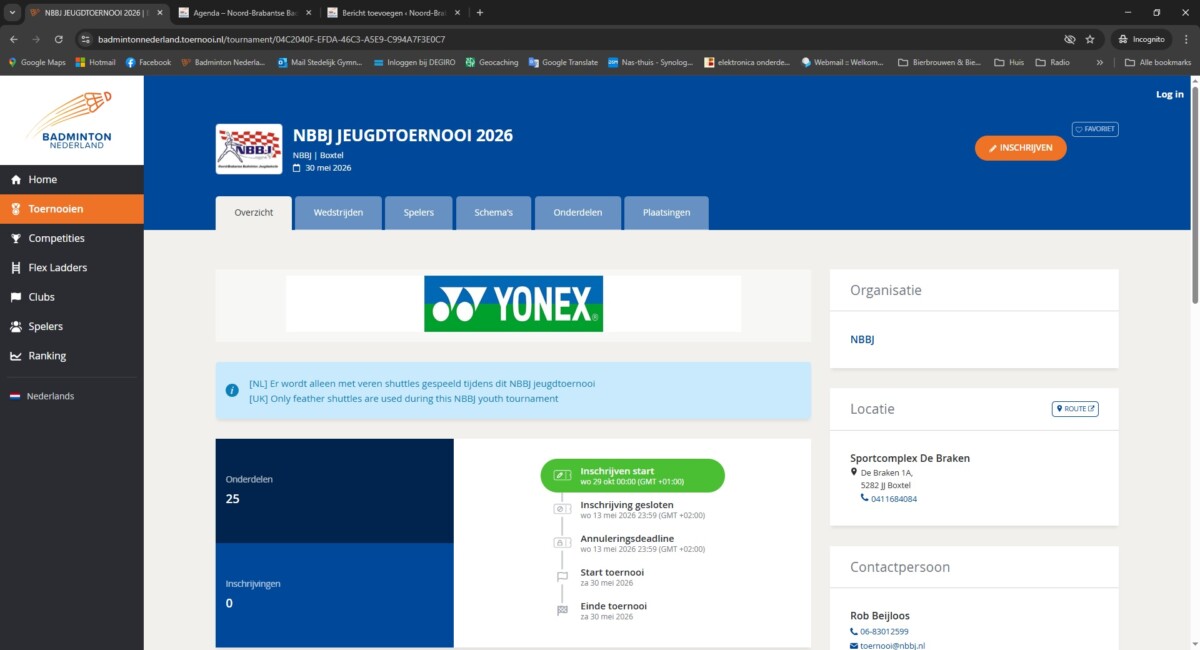1200x650 pixels.
Task: Click the NBBJ tournament logo in the header
Action: point(248,148)
